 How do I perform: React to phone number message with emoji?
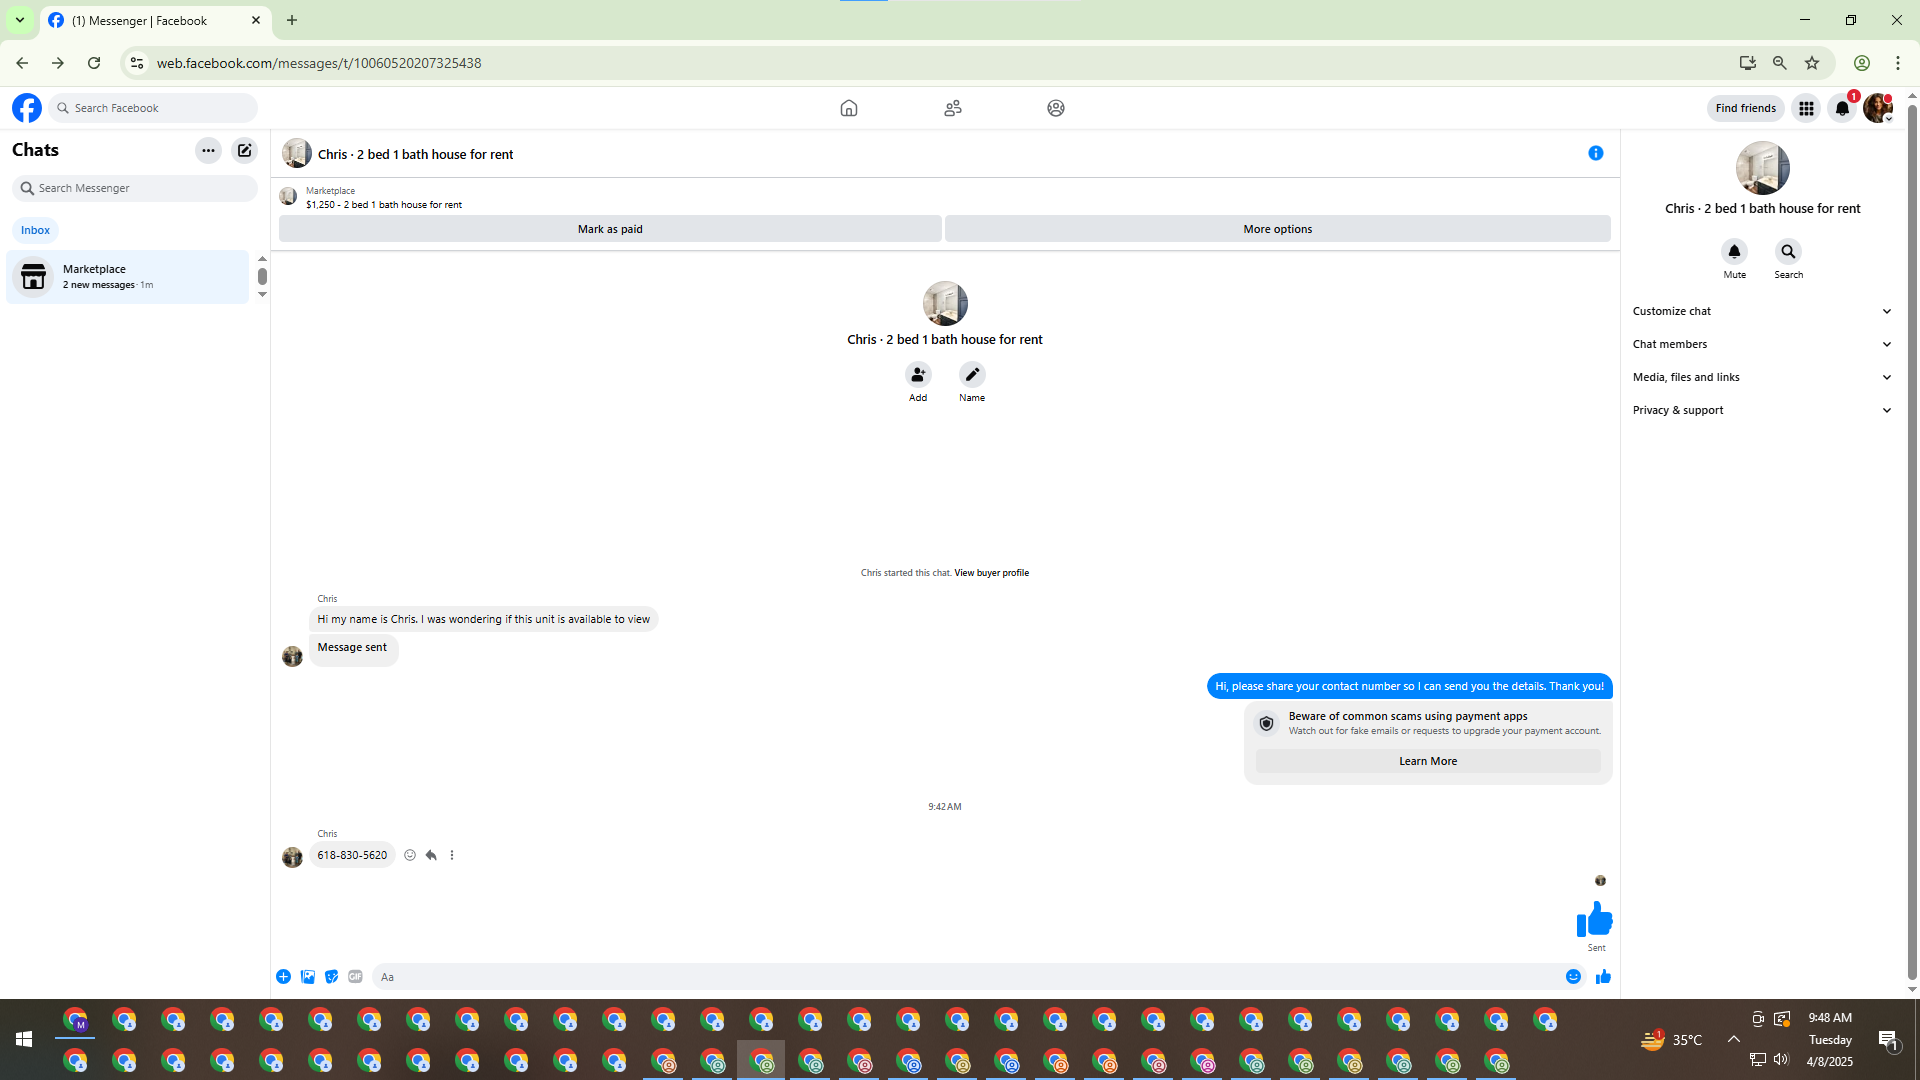[410, 855]
